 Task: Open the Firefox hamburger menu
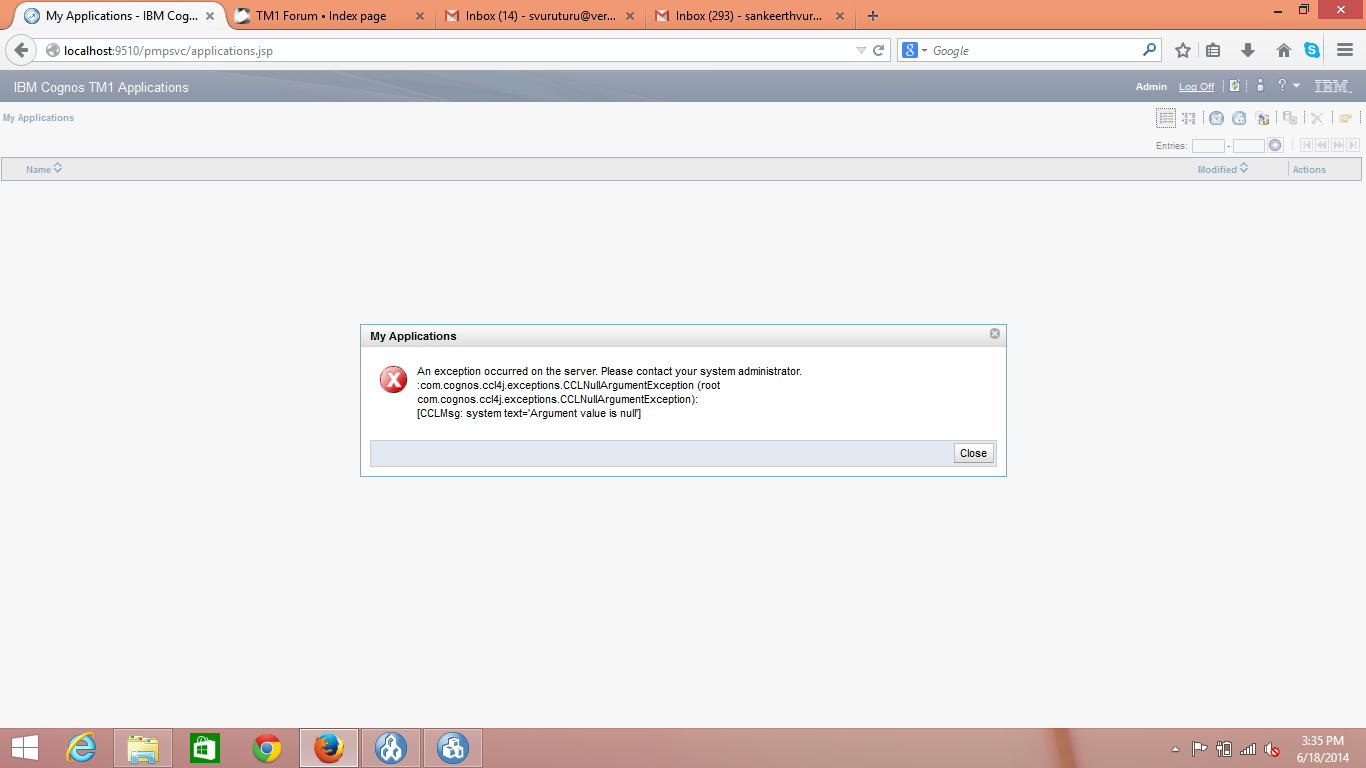click(x=1345, y=50)
